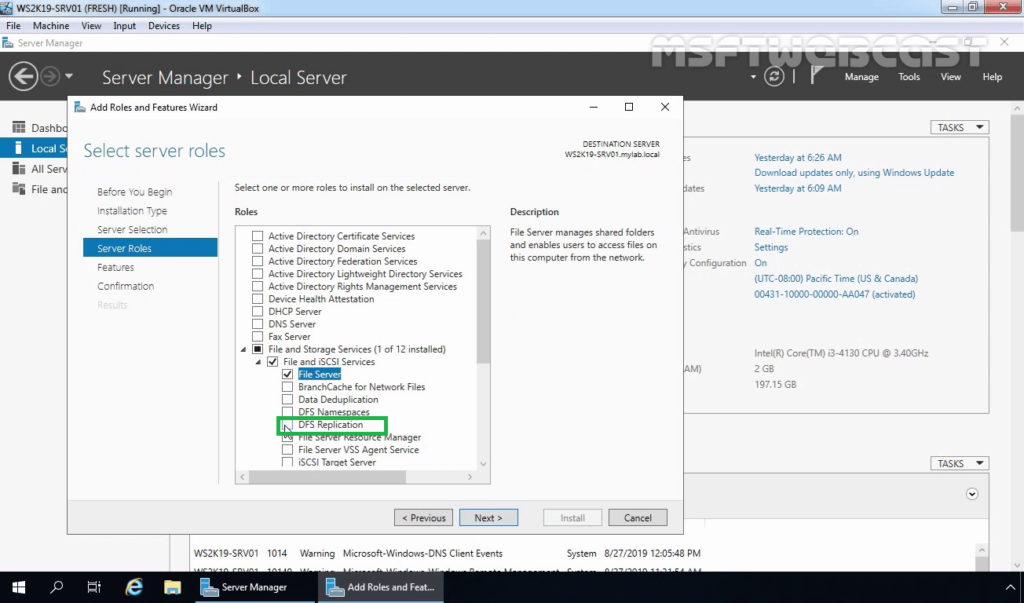Open the Windows Start menu

(x=18, y=587)
